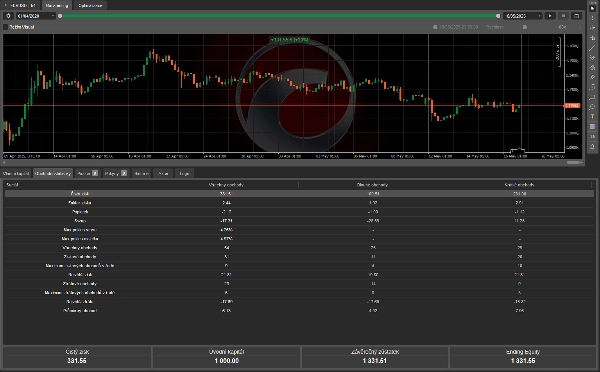Image resolution: width=600 pixels, height=372 pixels.
Task: Click the stacked horizontal lines icon in right toolbar
Action: tap(592, 87)
